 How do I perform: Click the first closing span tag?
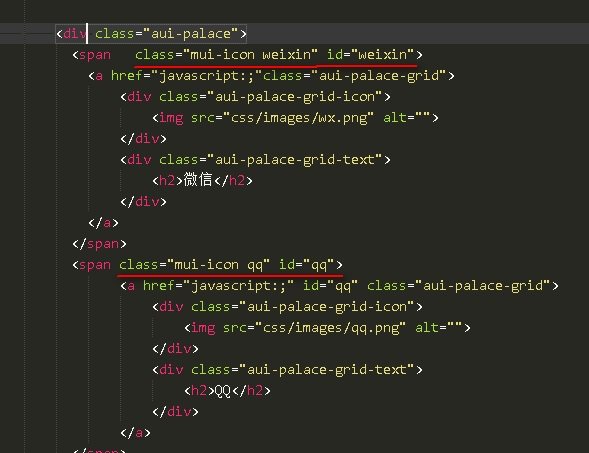pos(100,244)
